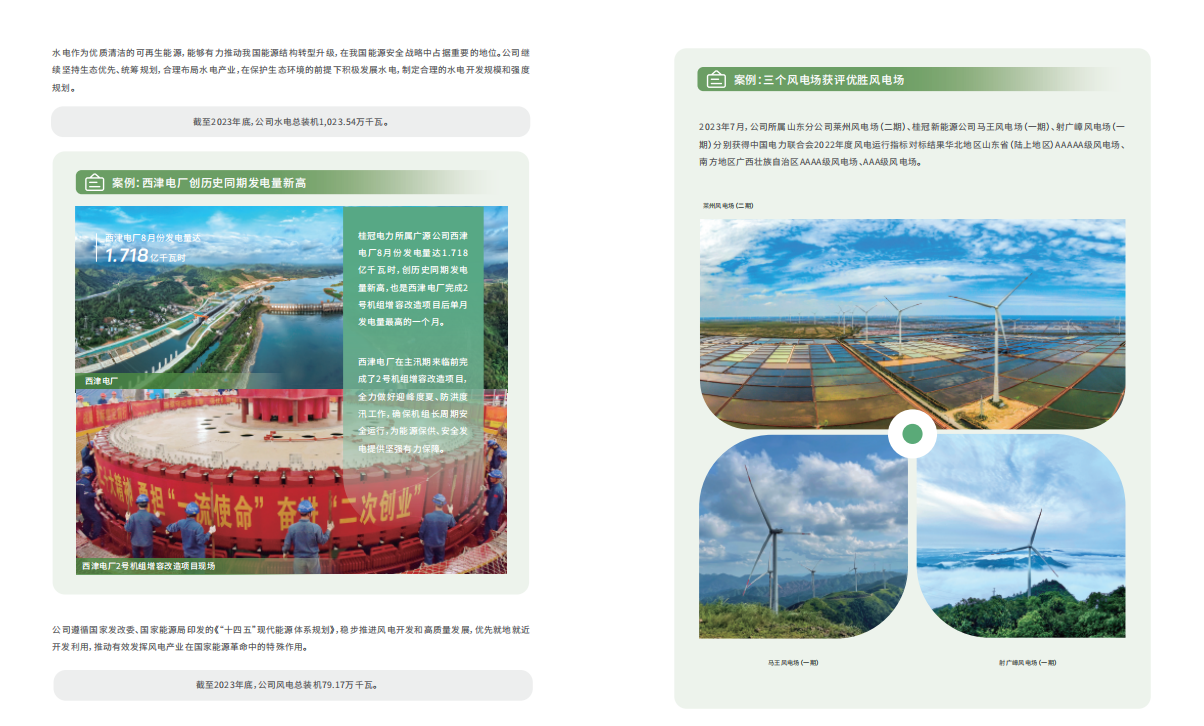Image resolution: width=1204 pixels, height=726 pixels.
Task: Click the 莱州风电场(二期) caption
Action: pyautogui.click(x=728, y=205)
